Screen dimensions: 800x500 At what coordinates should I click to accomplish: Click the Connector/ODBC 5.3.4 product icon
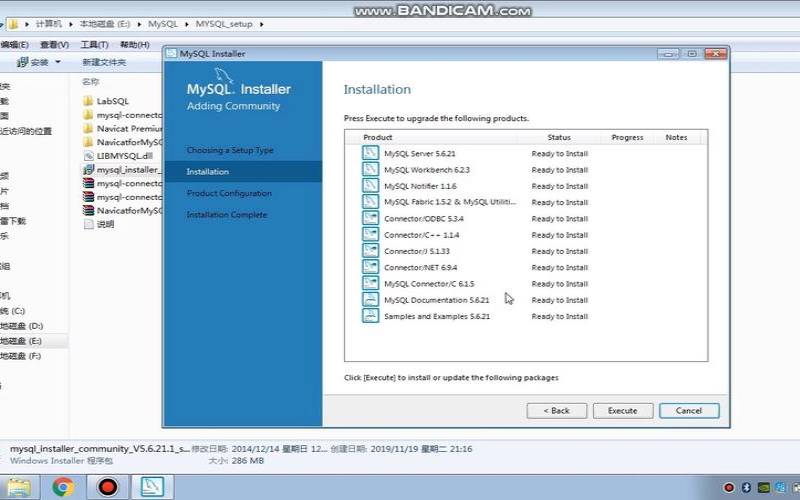pos(370,218)
